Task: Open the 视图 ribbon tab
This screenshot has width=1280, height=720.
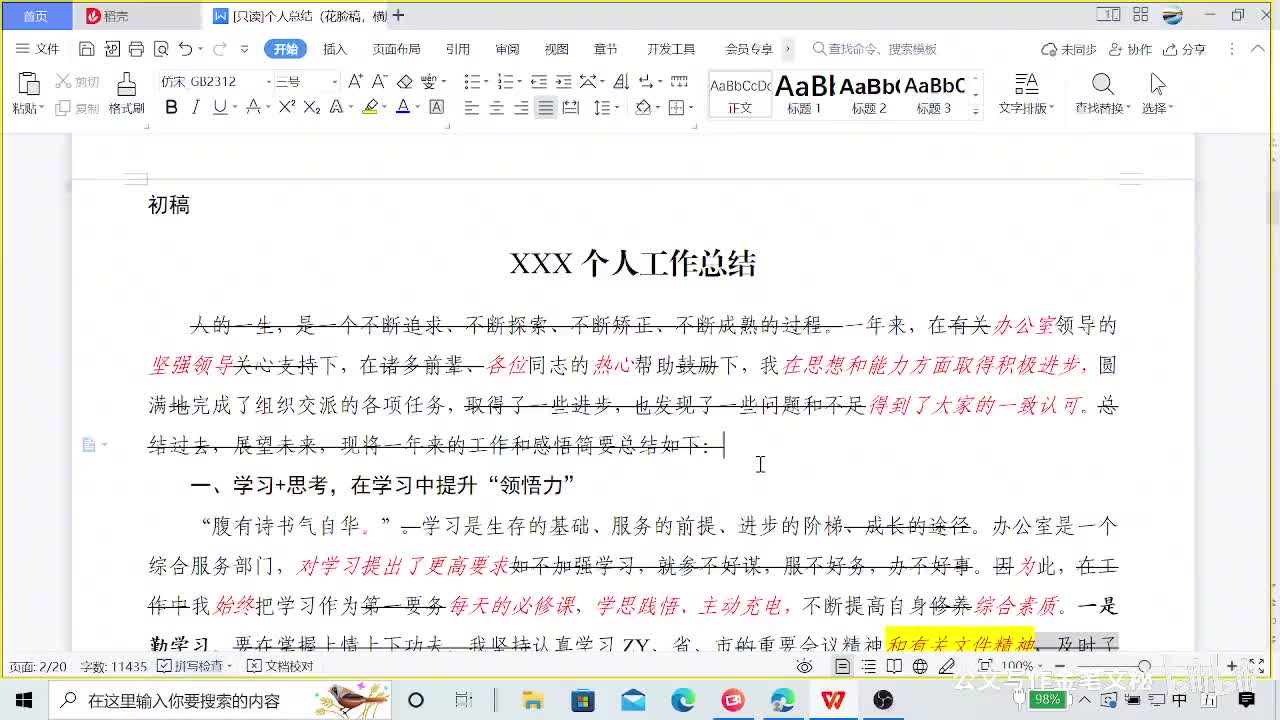Action: coord(556,49)
